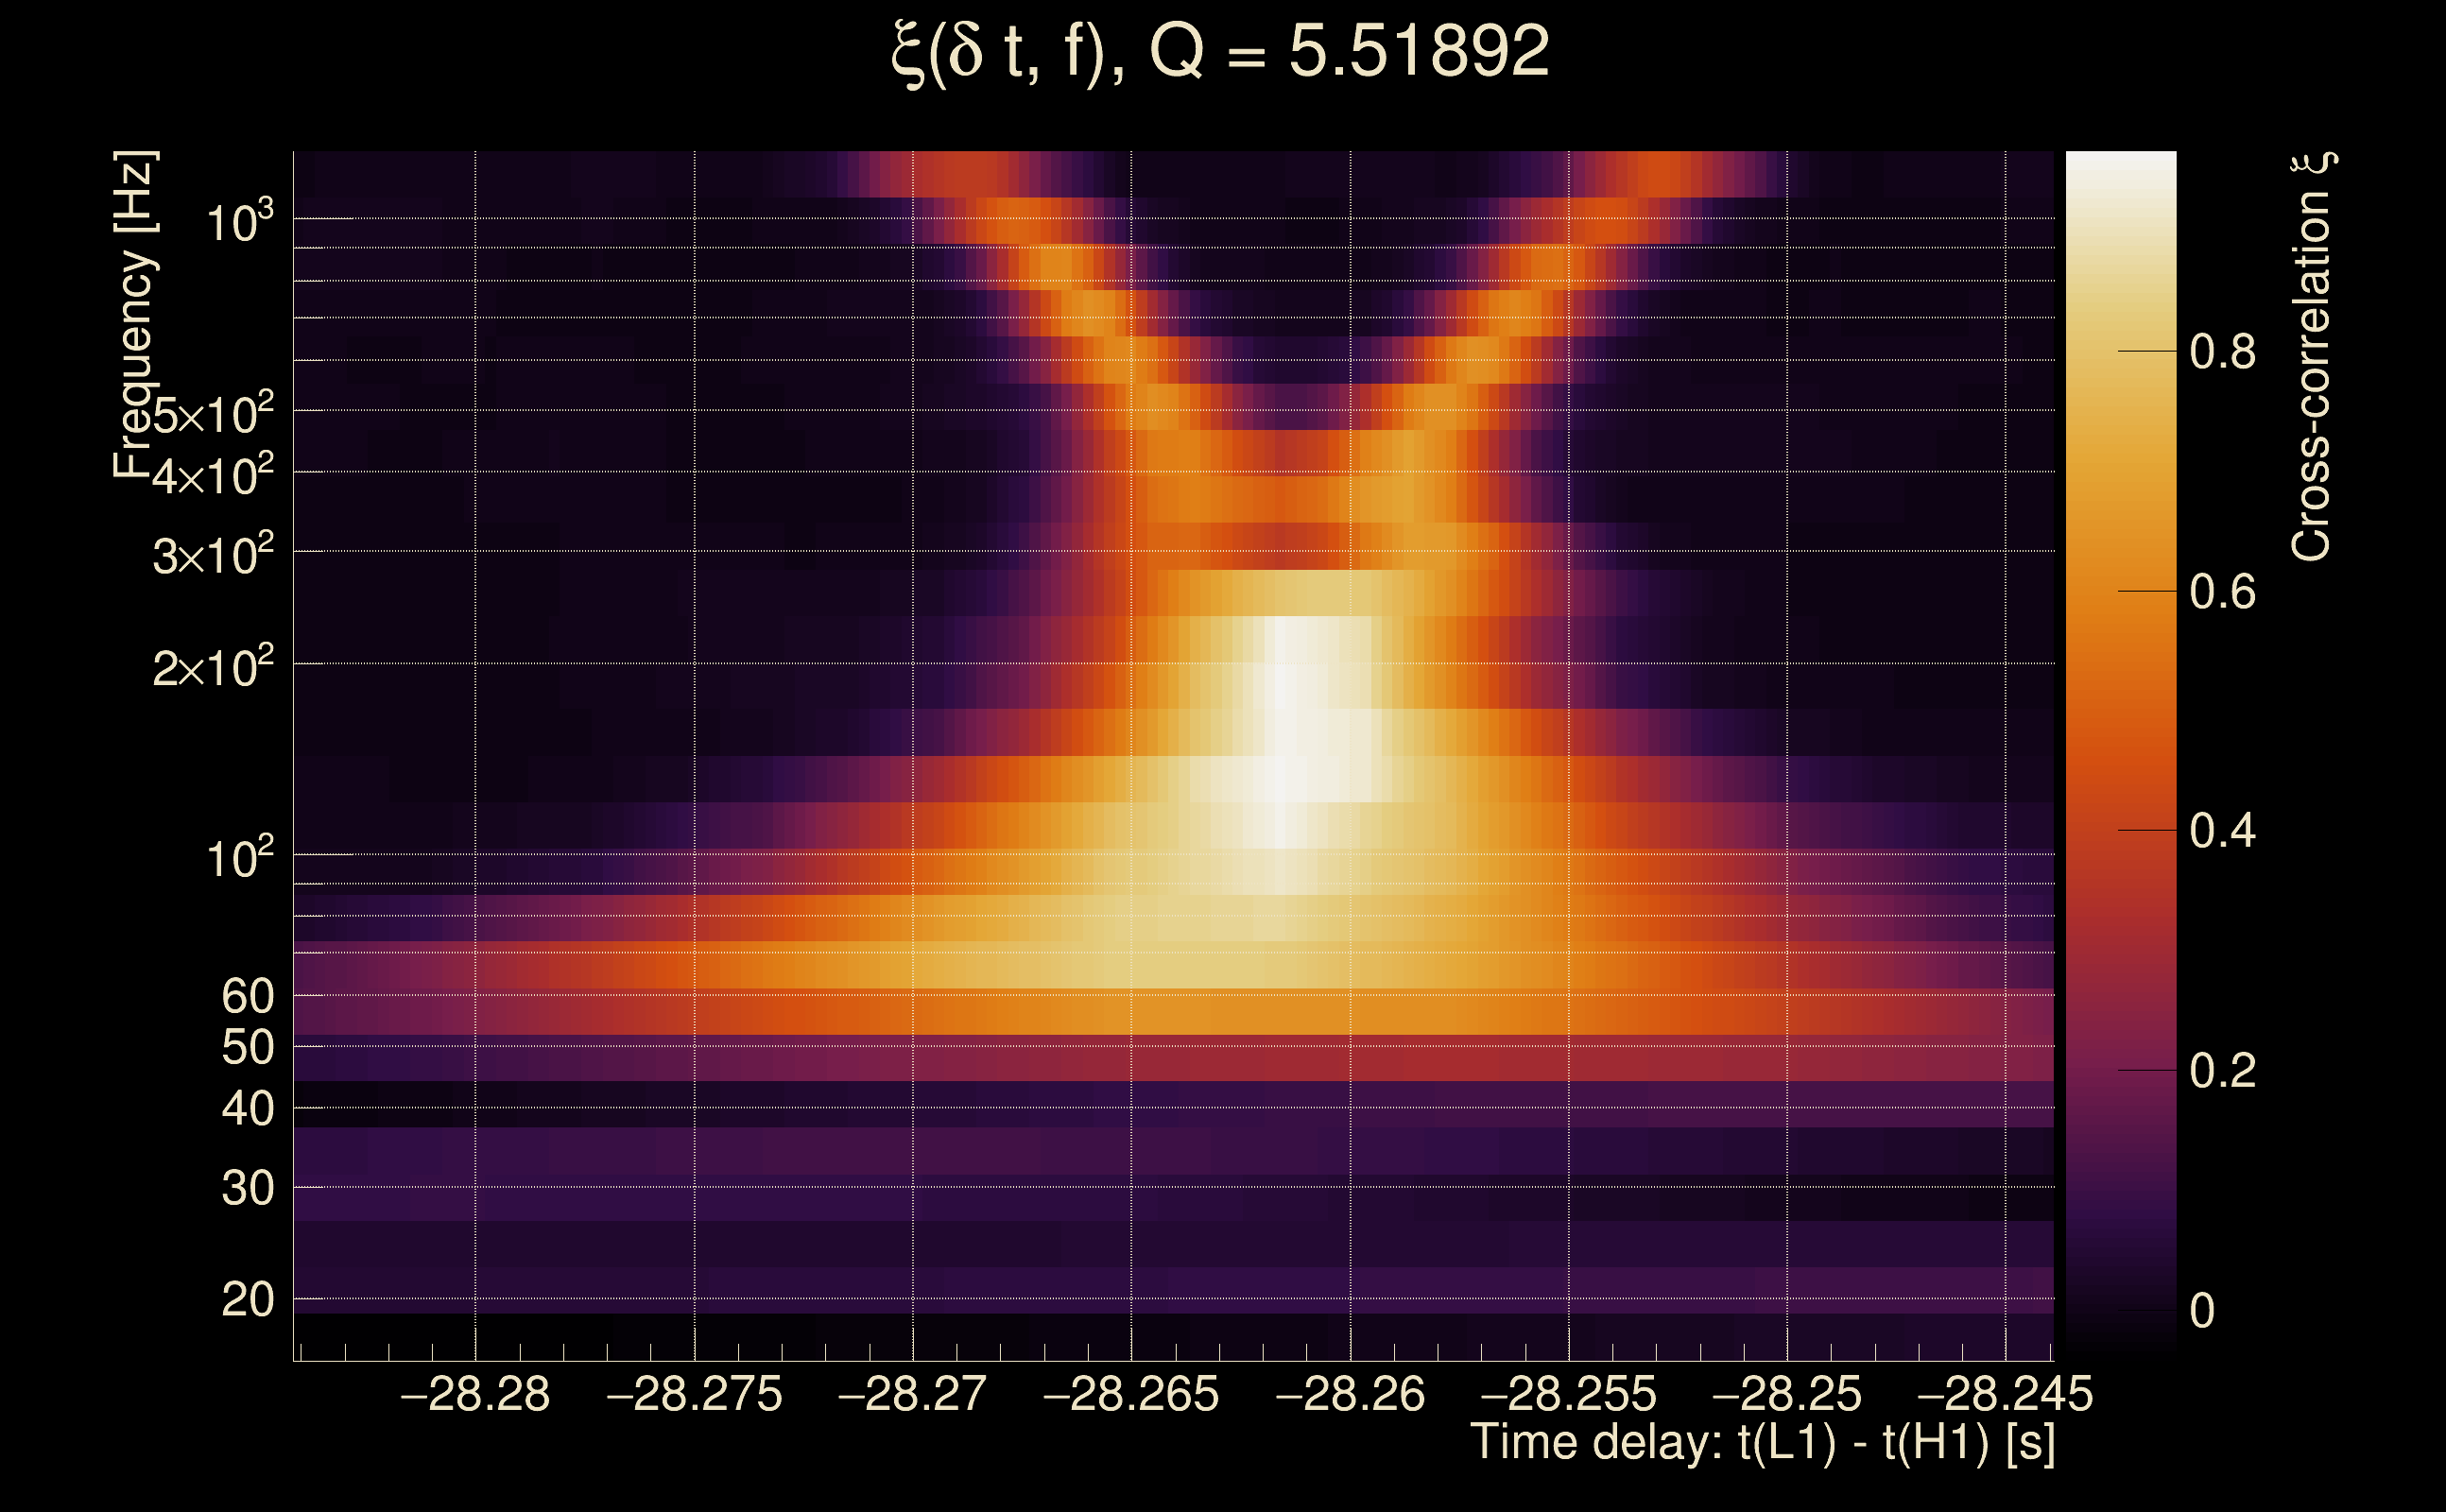The height and width of the screenshot is (1512, 2446).
Task: Click the 0.8 colorbar tick label
Action: (2222, 352)
